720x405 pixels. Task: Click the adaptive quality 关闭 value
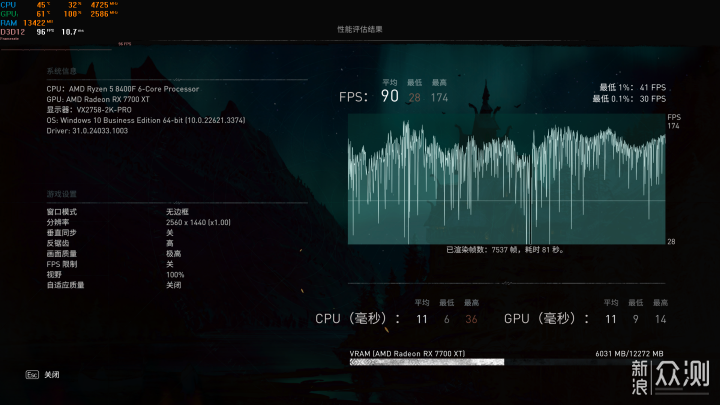point(174,285)
